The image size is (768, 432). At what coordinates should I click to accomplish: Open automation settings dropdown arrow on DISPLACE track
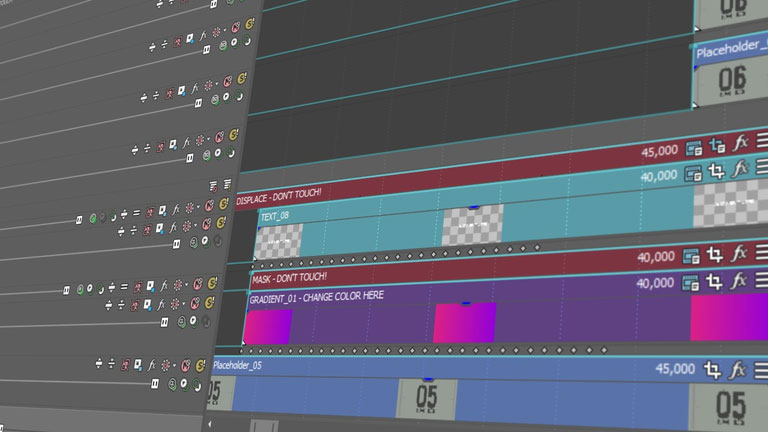(x=198, y=207)
